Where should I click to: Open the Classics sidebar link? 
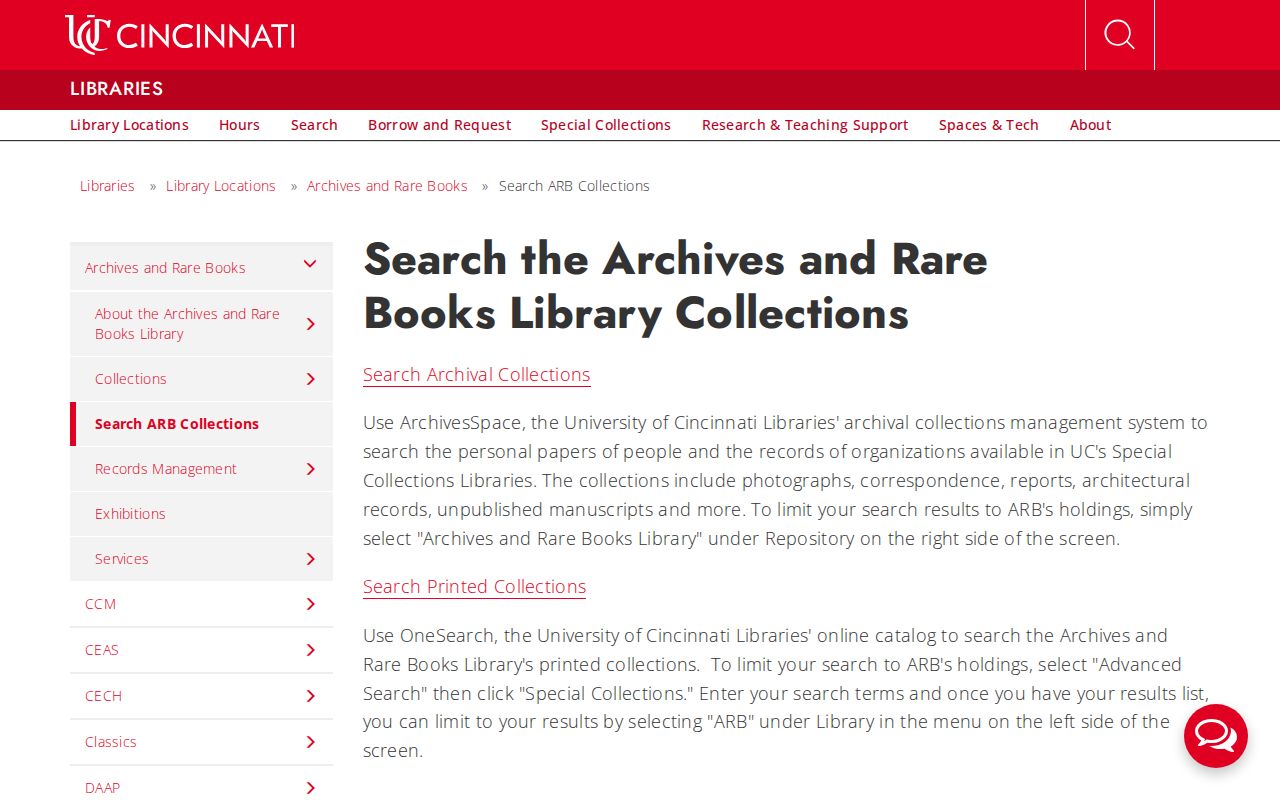(111, 742)
